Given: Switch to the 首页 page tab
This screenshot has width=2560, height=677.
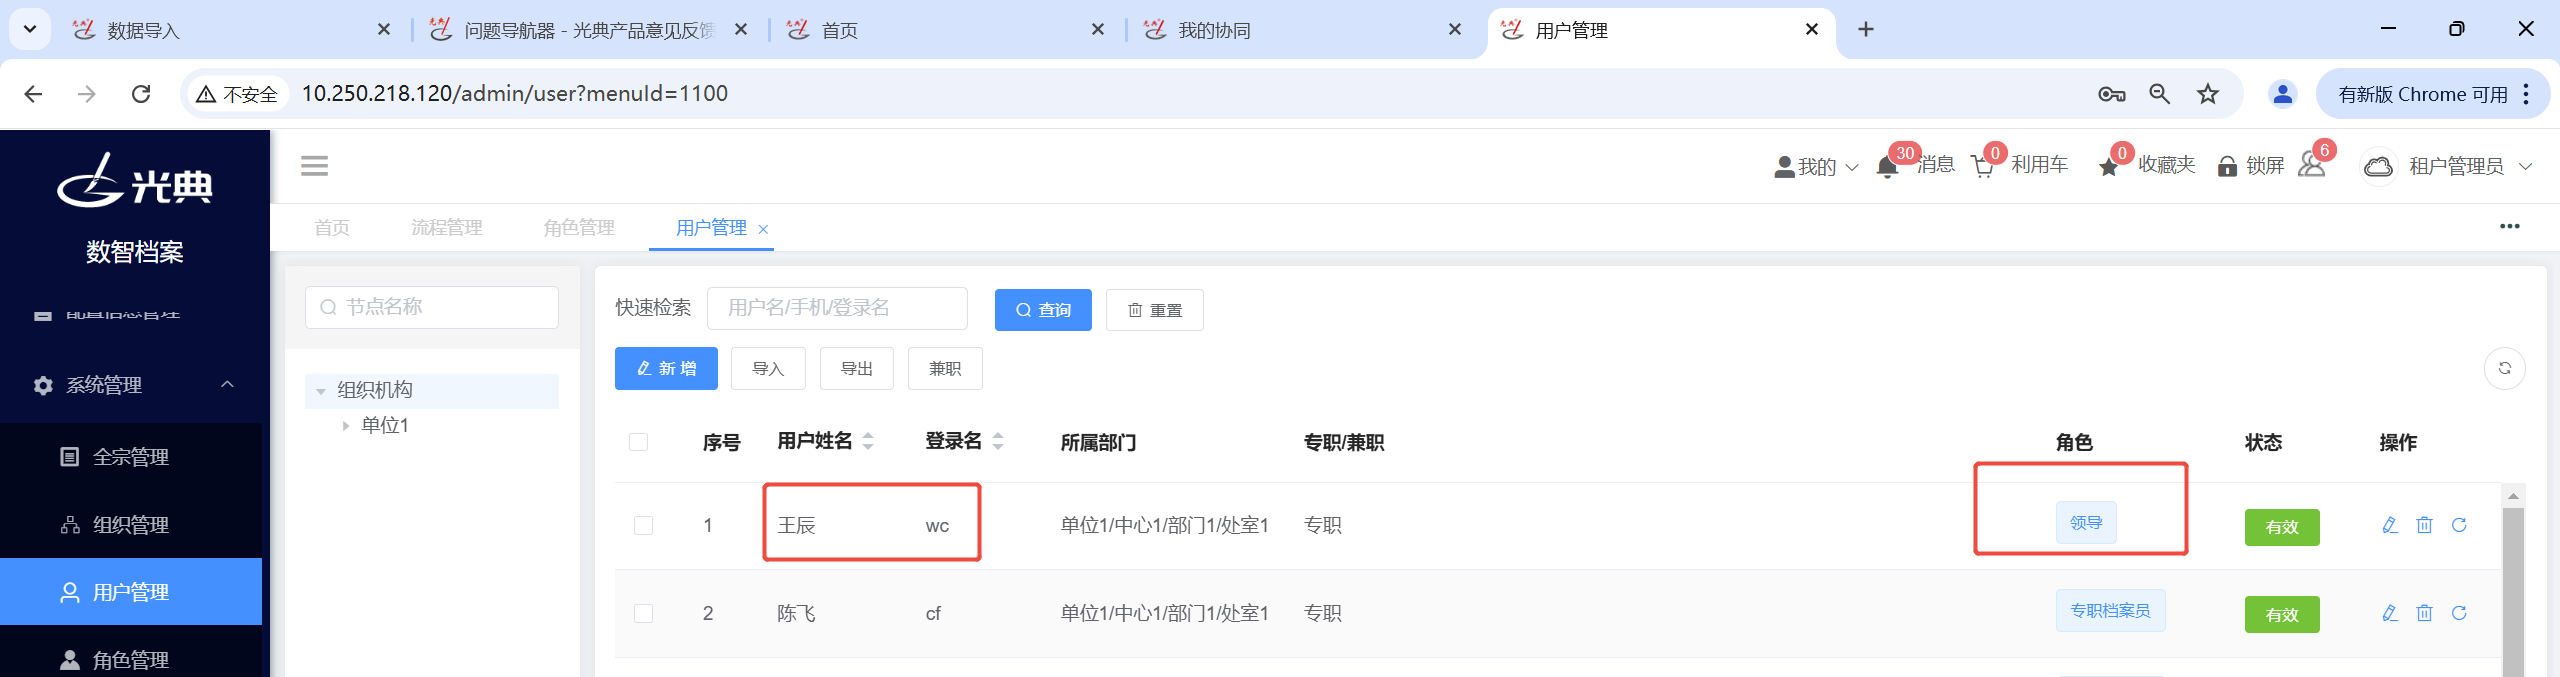Looking at the screenshot, I should [x=332, y=228].
